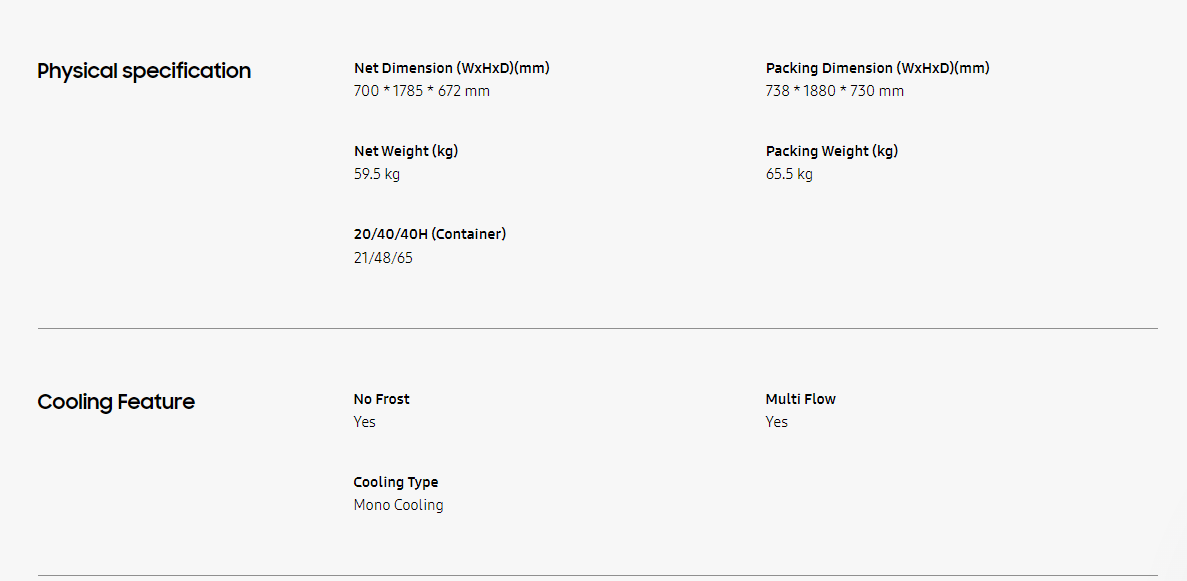Click the 59.5 kg net weight value

pos(377,174)
